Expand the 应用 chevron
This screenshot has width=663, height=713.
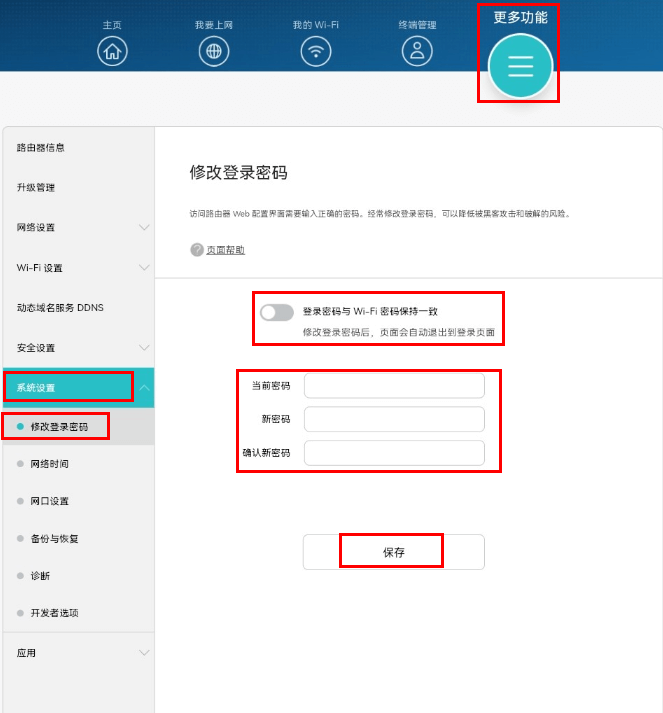tap(144, 653)
